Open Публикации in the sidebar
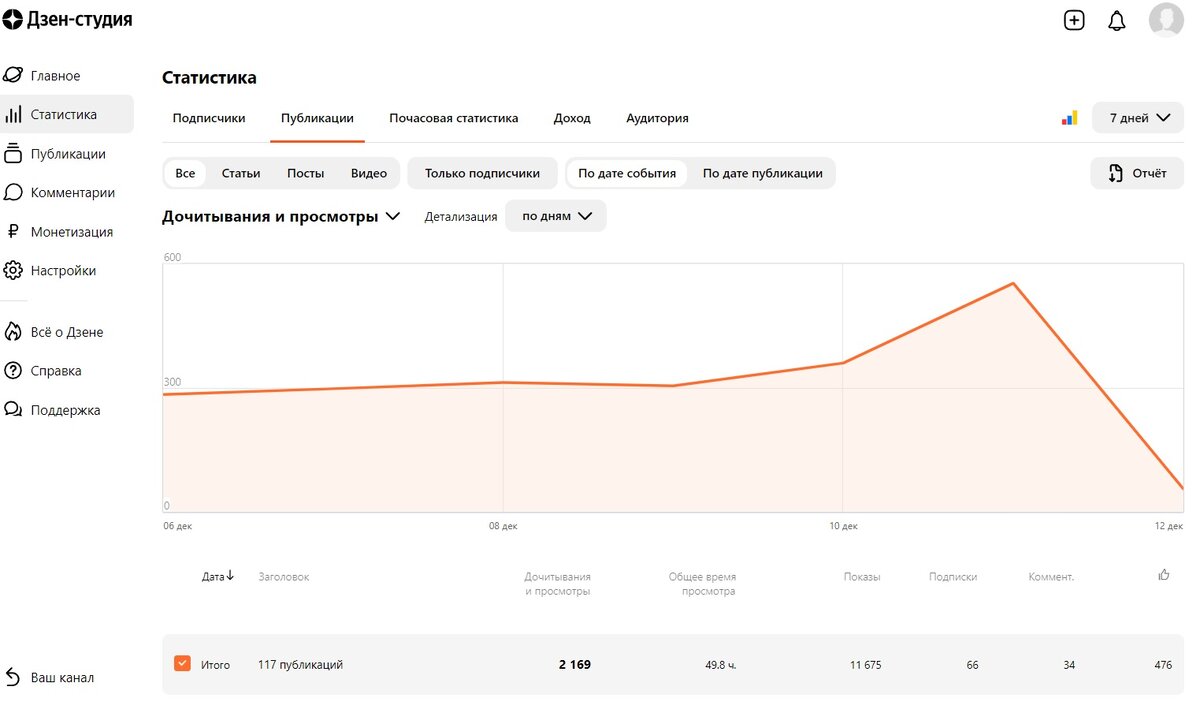This screenshot has height=709, width=1200. pos(66,153)
